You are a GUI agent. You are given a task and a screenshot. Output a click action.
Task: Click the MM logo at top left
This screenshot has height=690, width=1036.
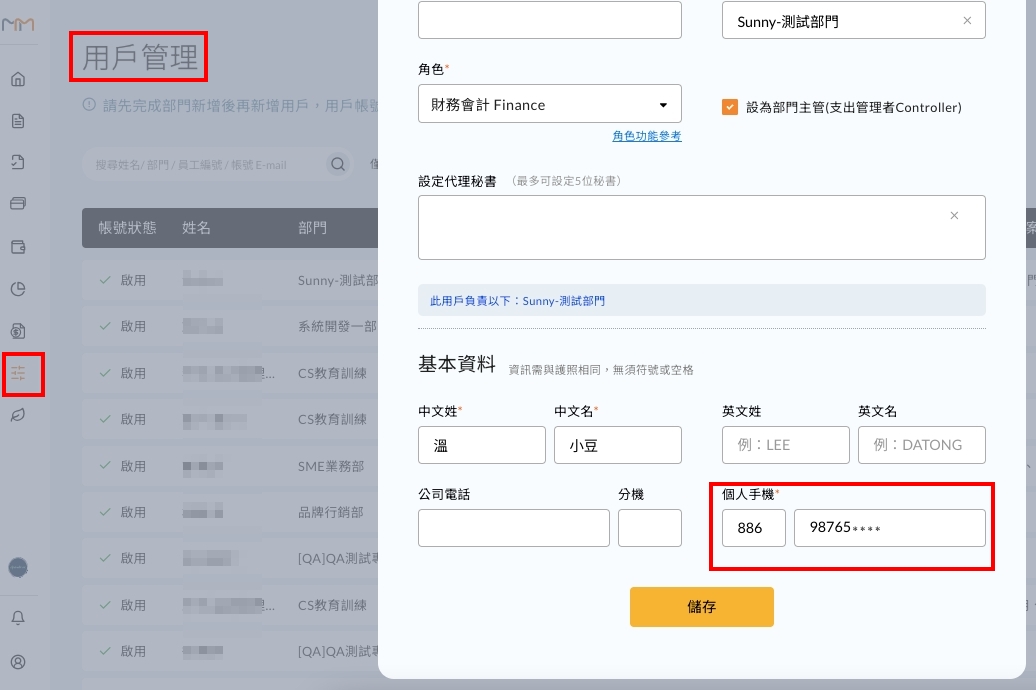tap(18, 25)
